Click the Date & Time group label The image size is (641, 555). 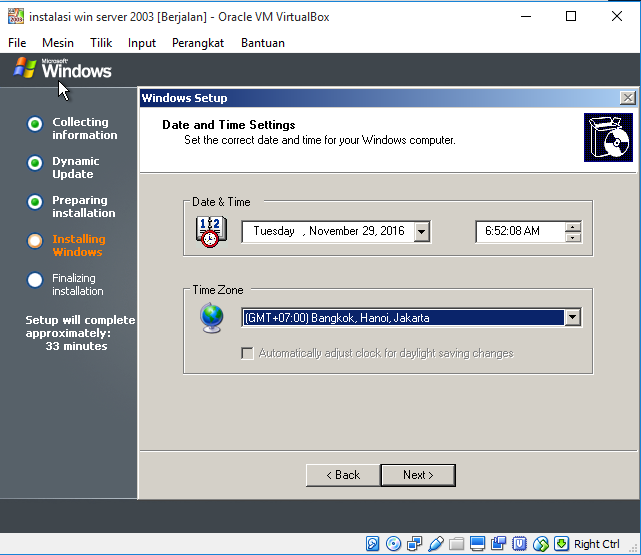click(x=221, y=202)
